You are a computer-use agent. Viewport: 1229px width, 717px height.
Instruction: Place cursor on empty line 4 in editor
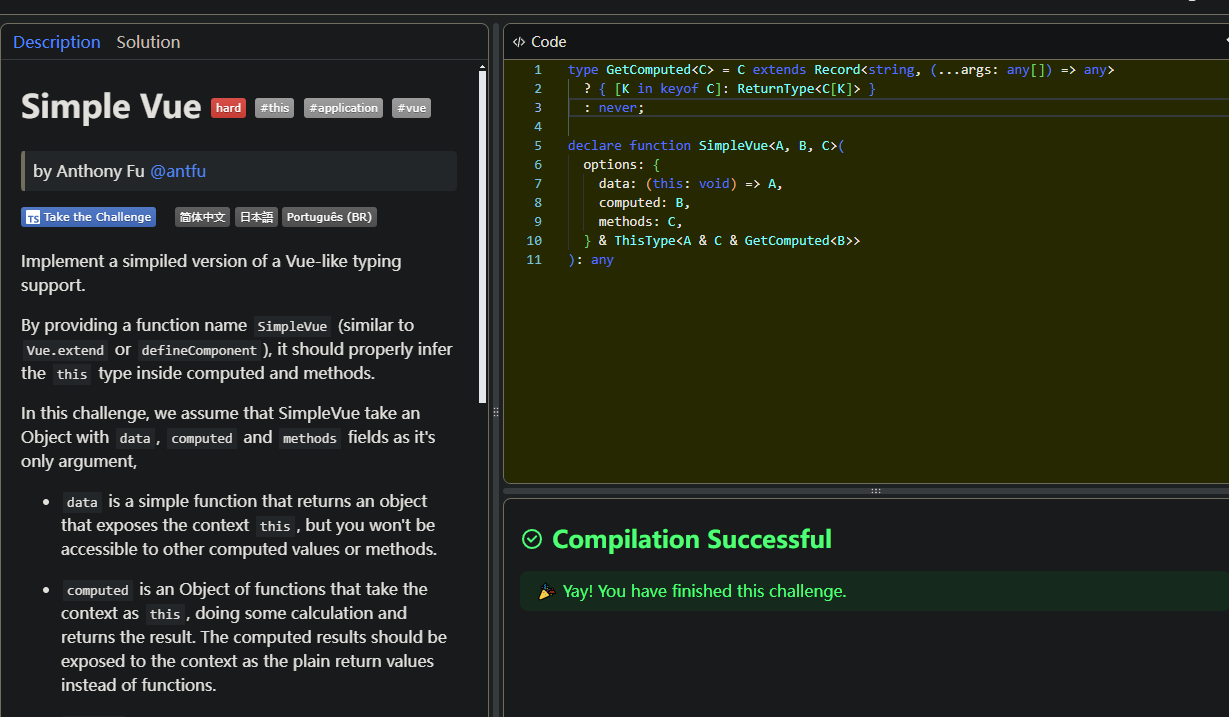click(x=700, y=127)
